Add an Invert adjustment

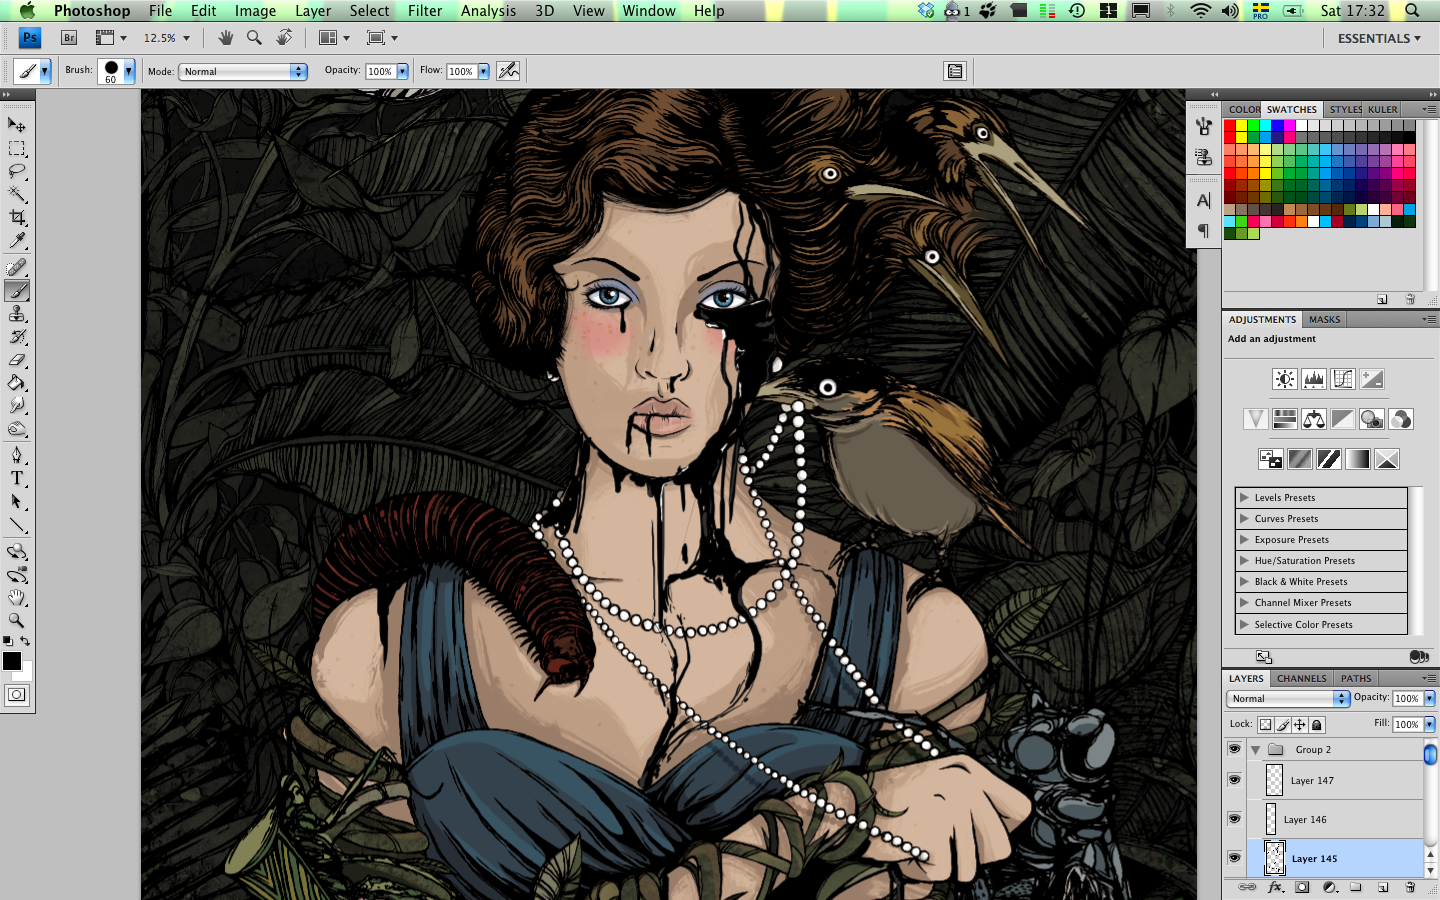1271,459
